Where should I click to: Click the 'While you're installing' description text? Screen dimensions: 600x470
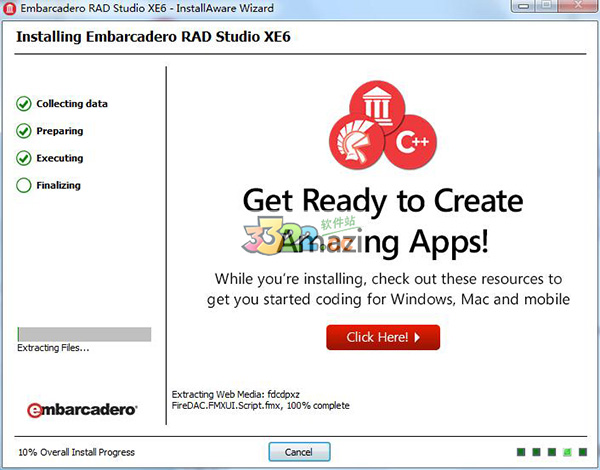point(388,289)
